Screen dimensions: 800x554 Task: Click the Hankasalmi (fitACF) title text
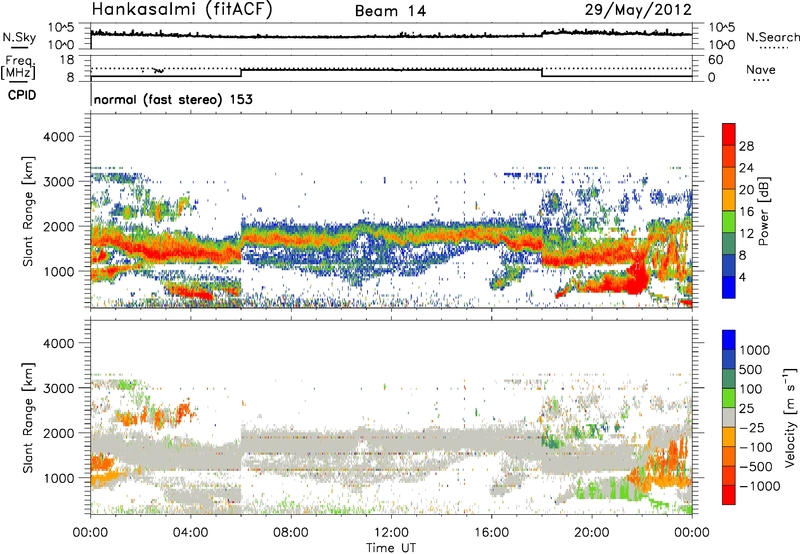click(182, 10)
